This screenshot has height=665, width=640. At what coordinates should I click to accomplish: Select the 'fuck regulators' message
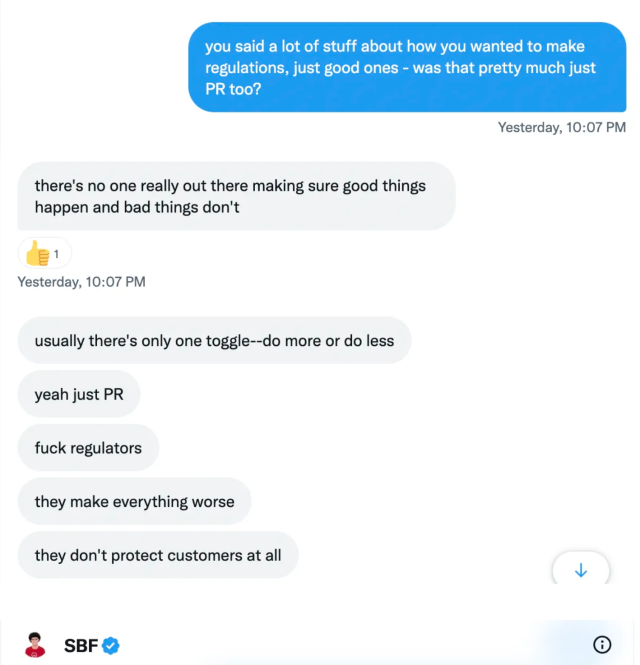(x=88, y=448)
